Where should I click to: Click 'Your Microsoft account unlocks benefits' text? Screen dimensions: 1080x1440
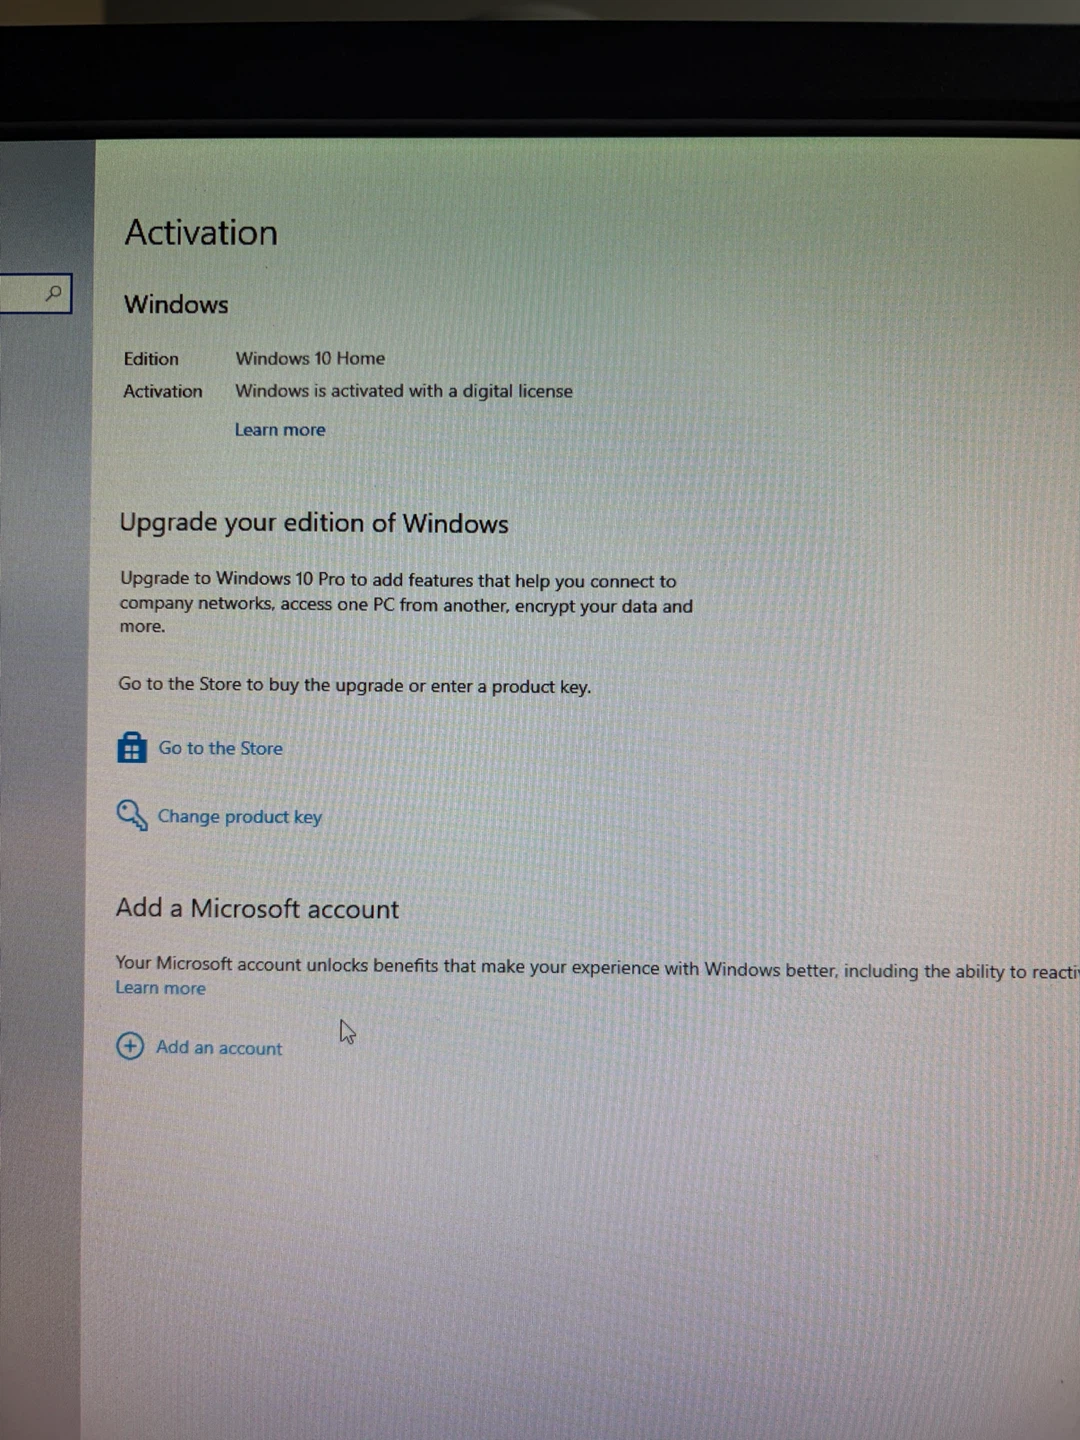click(x=597, y=967)
